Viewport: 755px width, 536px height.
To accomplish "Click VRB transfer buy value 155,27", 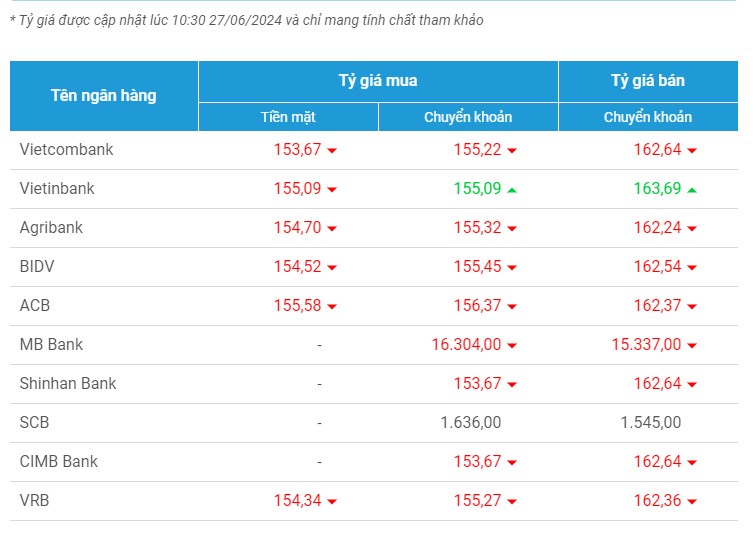I will (x=478, y=501).
